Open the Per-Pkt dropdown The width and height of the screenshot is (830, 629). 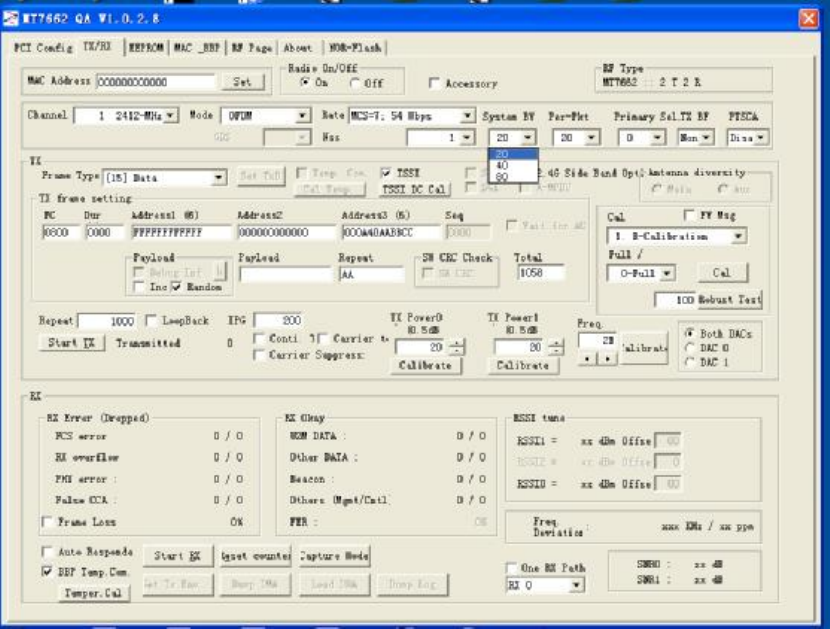point(592,138)
